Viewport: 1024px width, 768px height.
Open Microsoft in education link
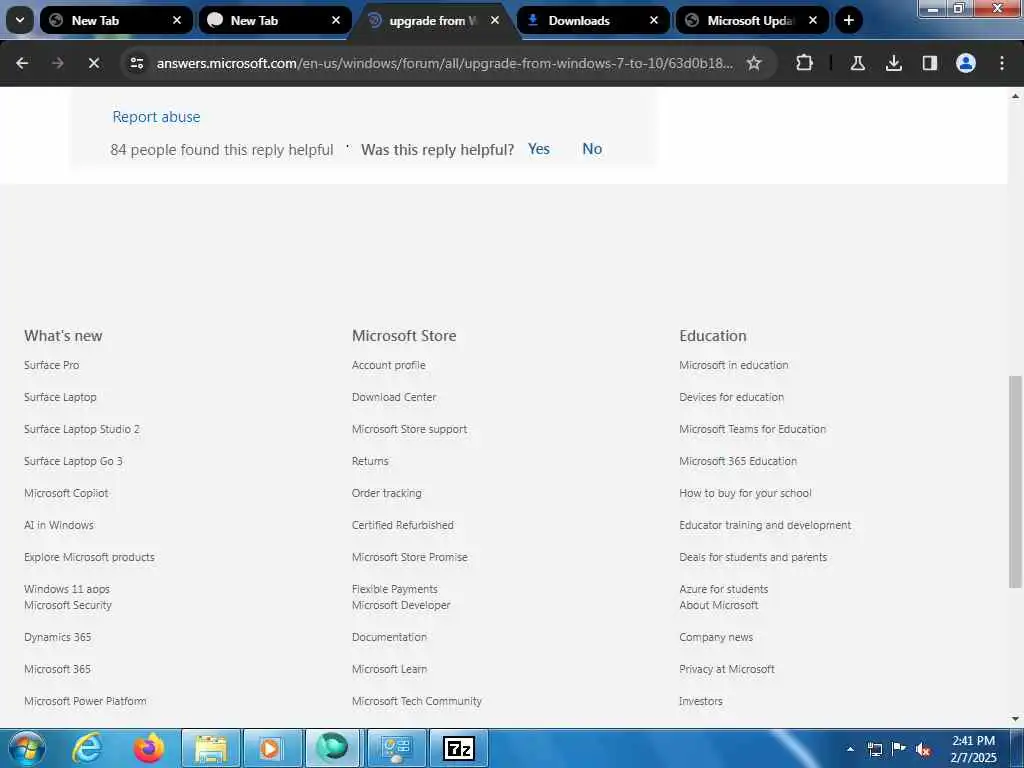(x=733, y=365)
